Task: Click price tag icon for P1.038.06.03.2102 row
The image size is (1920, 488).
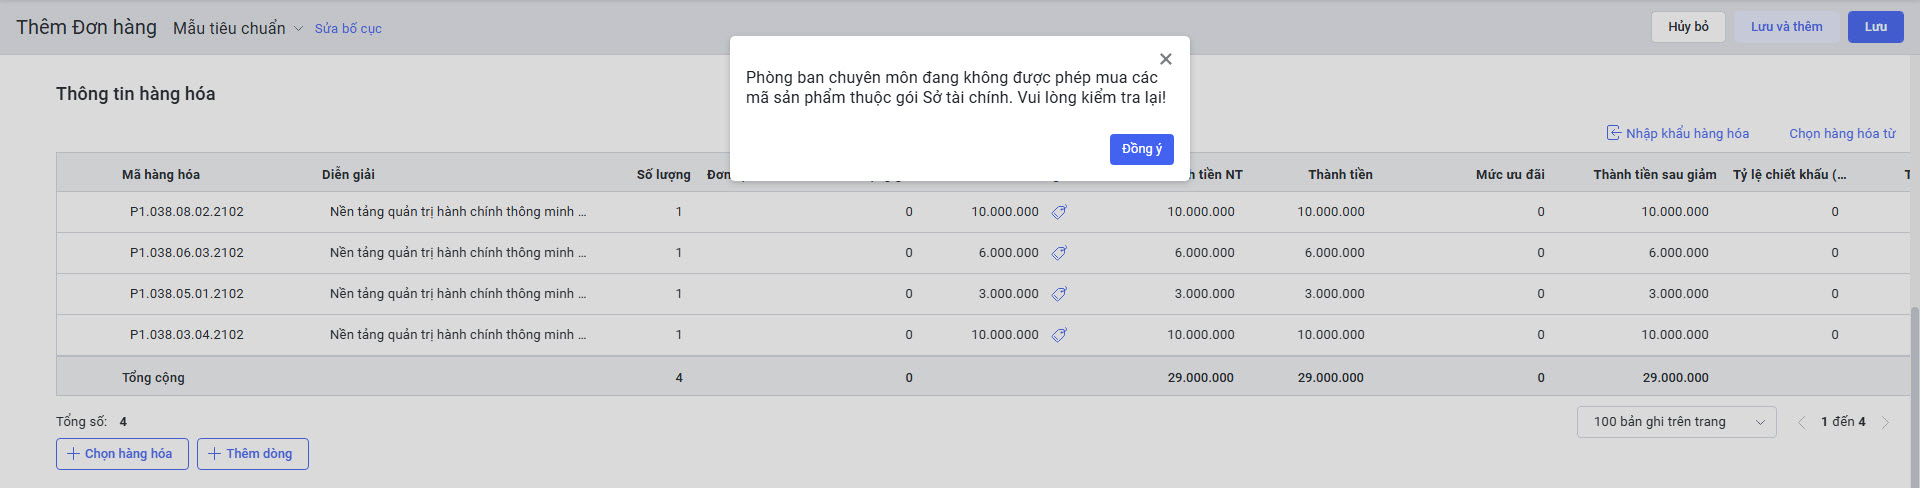Action: click(x=1059, y=253)
